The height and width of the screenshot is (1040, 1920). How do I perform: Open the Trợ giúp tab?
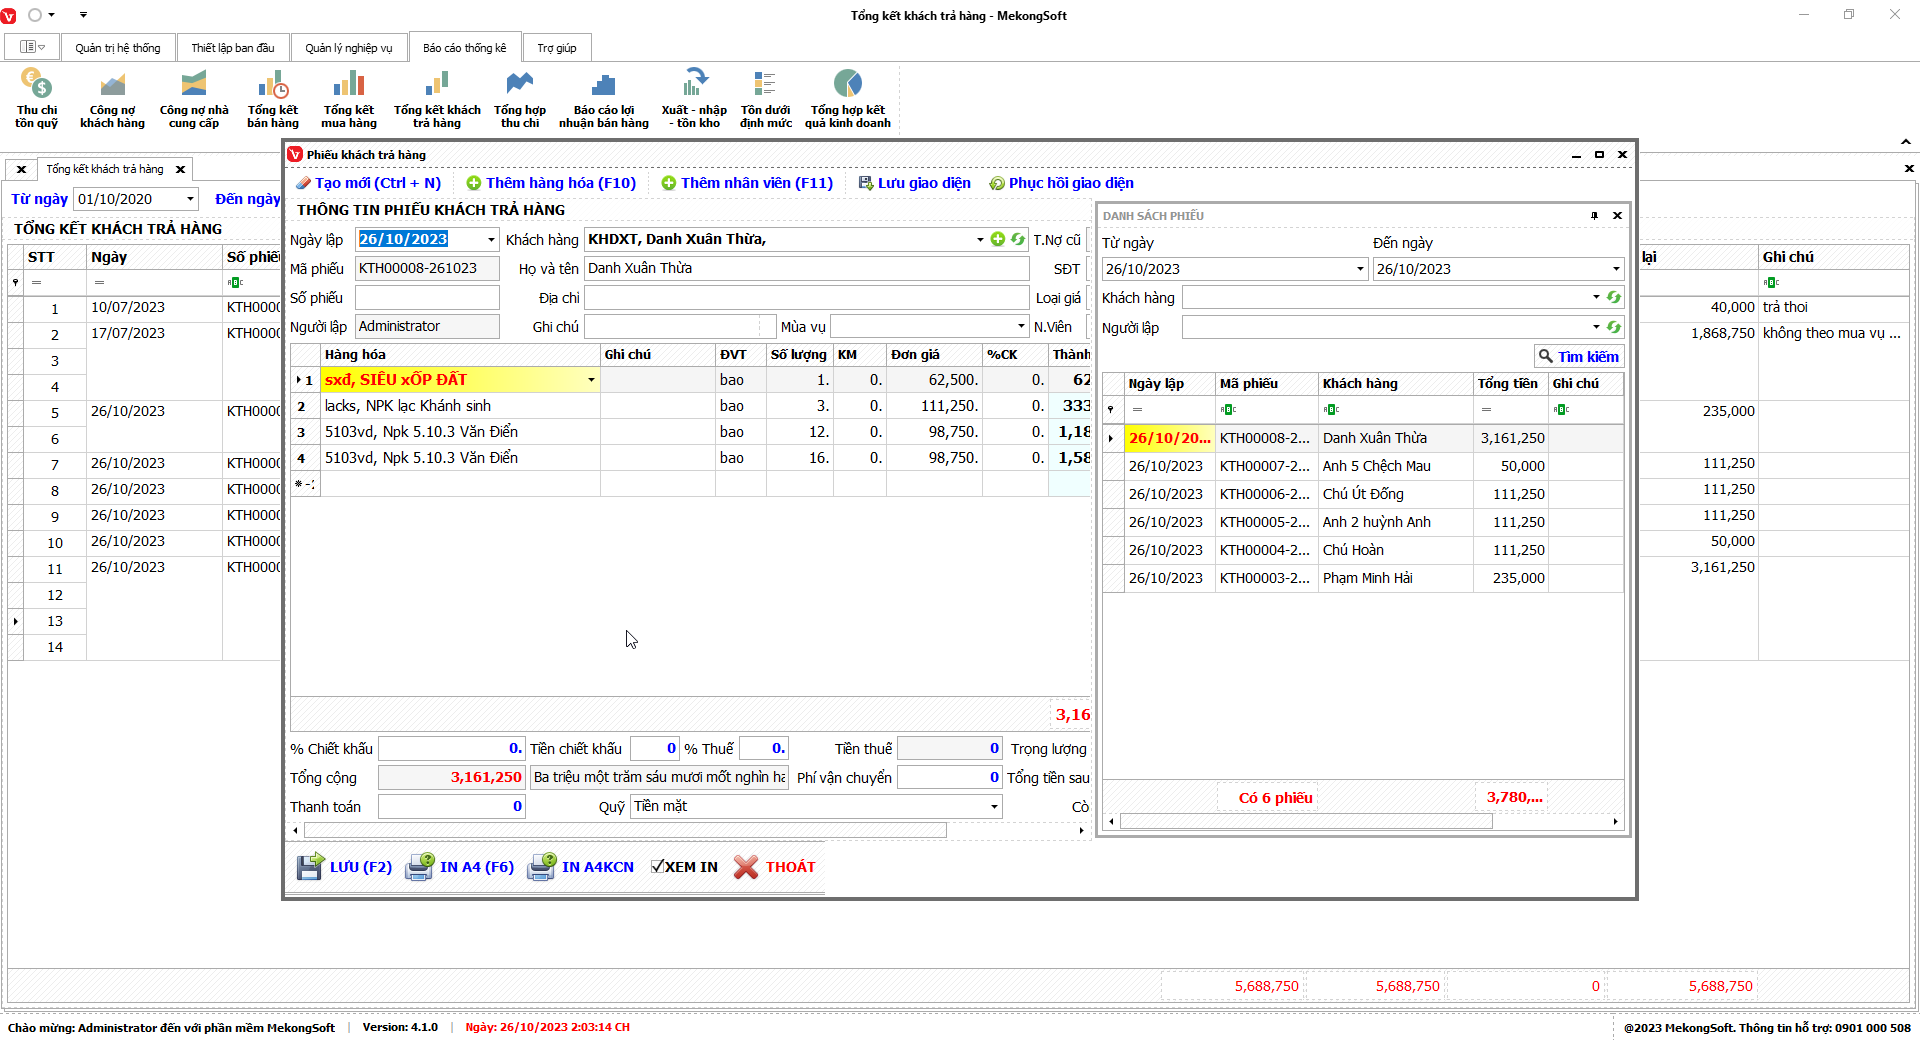point(556,48)
